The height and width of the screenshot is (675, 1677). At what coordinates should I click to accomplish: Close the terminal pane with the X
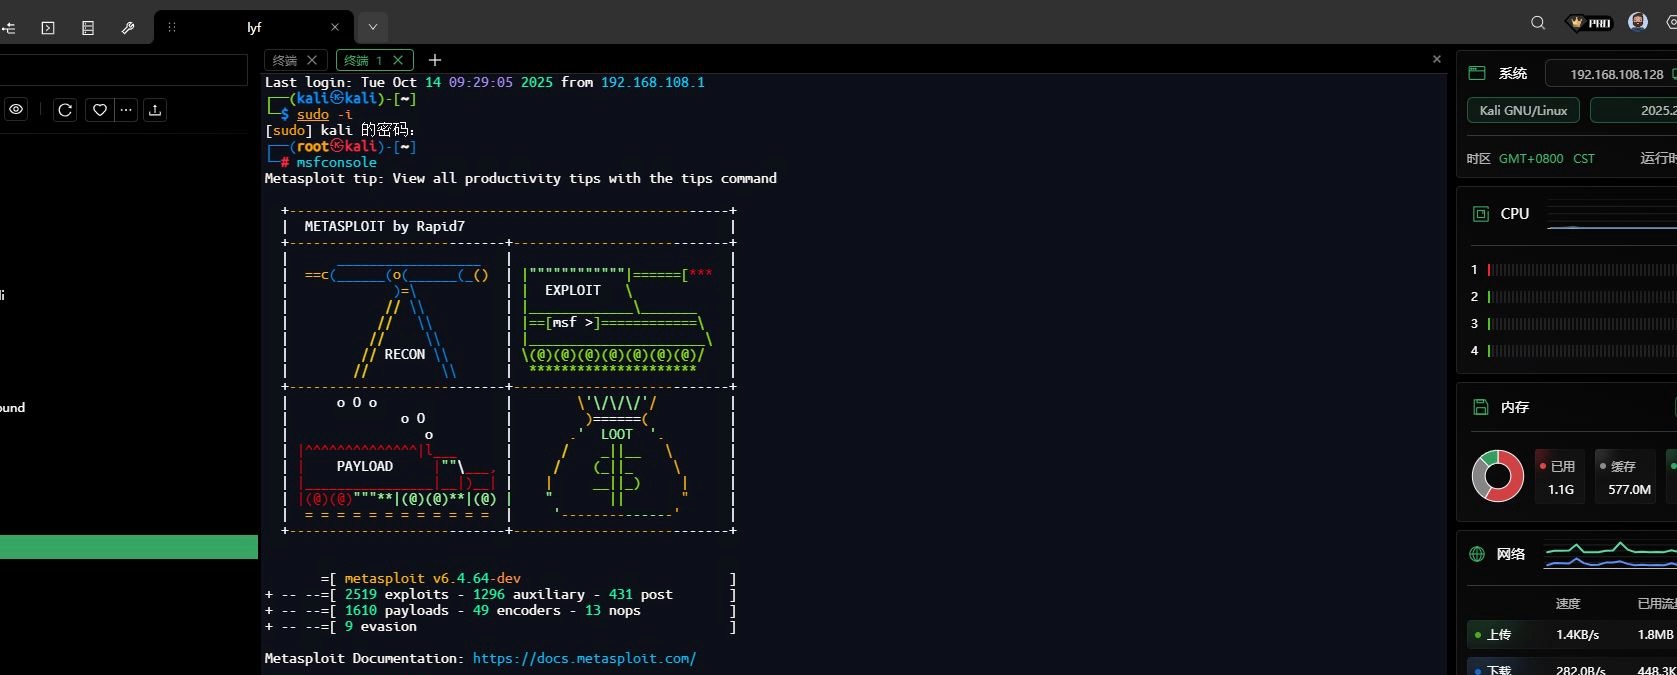1437,59
